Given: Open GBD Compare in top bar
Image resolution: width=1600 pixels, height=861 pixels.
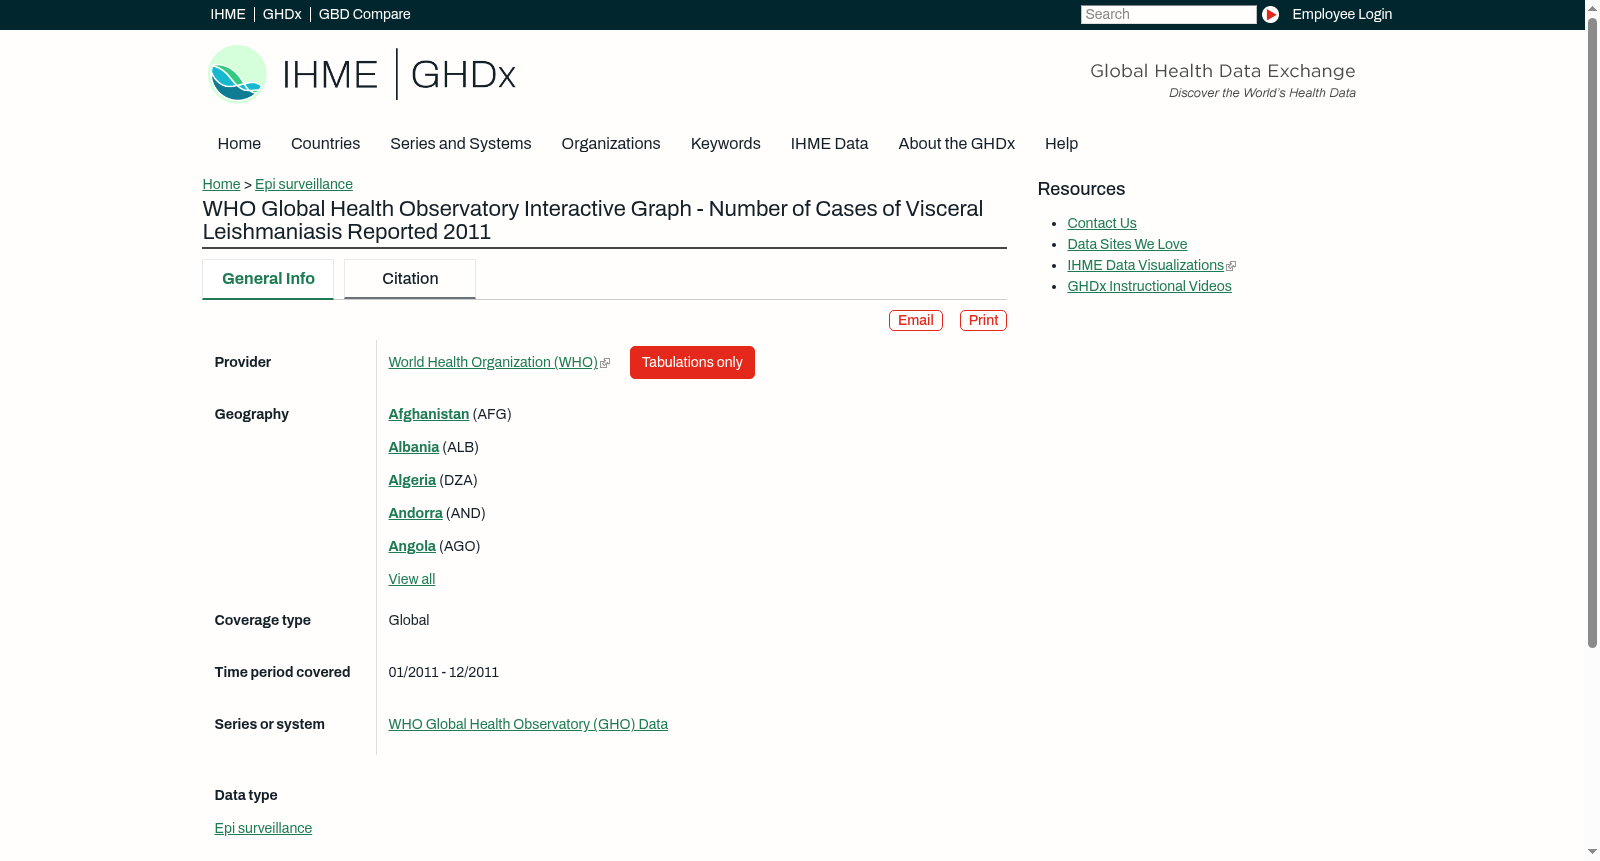Looking at the screenshot, I should pos(364,14).
